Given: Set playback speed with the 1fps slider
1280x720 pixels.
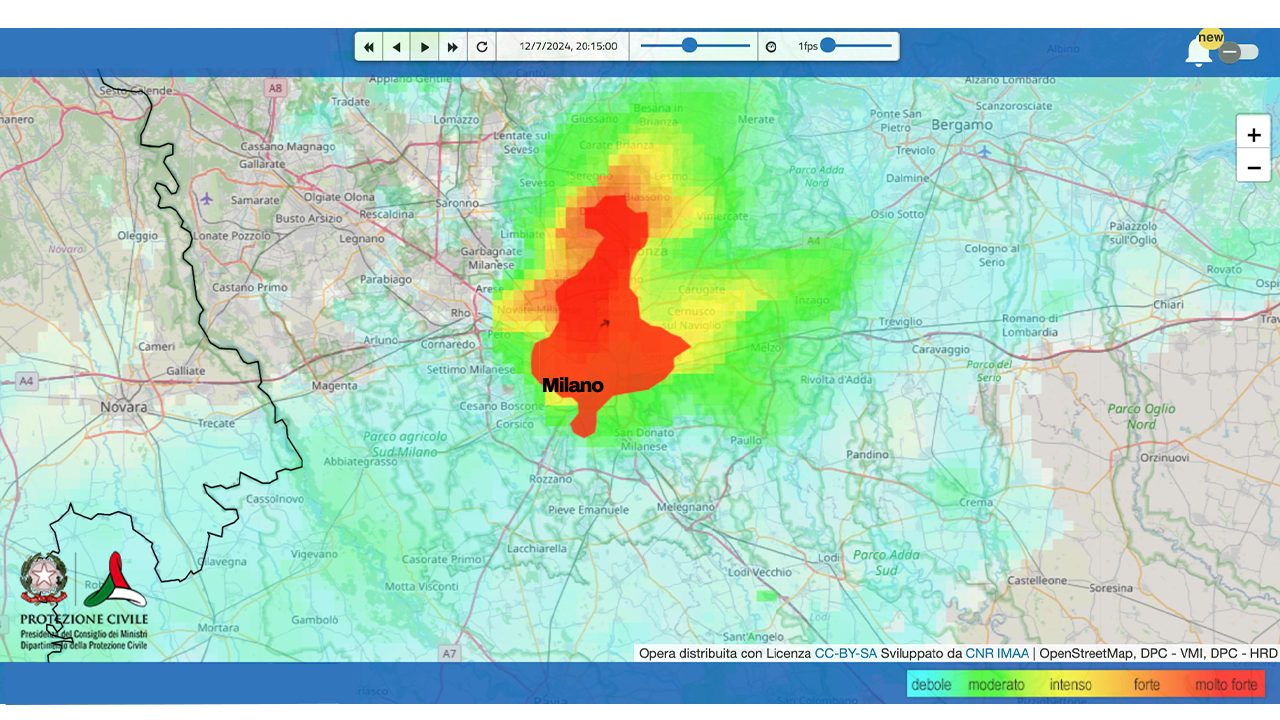Looking at the screenshot, I should click(x=828, y=45).
